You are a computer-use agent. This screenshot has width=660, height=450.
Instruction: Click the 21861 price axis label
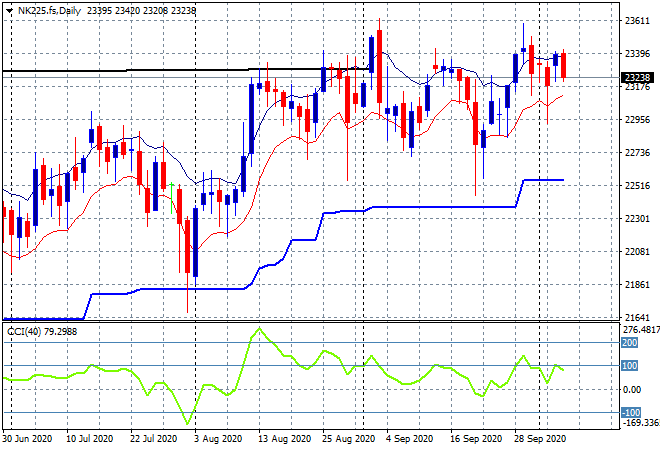pos(637,285)
